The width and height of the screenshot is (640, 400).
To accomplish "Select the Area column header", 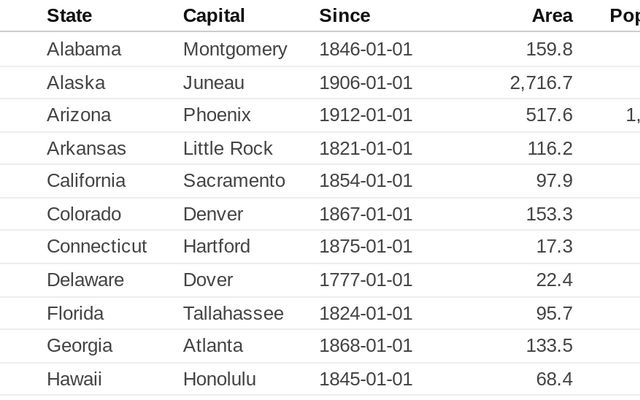I will click(552, 16).
